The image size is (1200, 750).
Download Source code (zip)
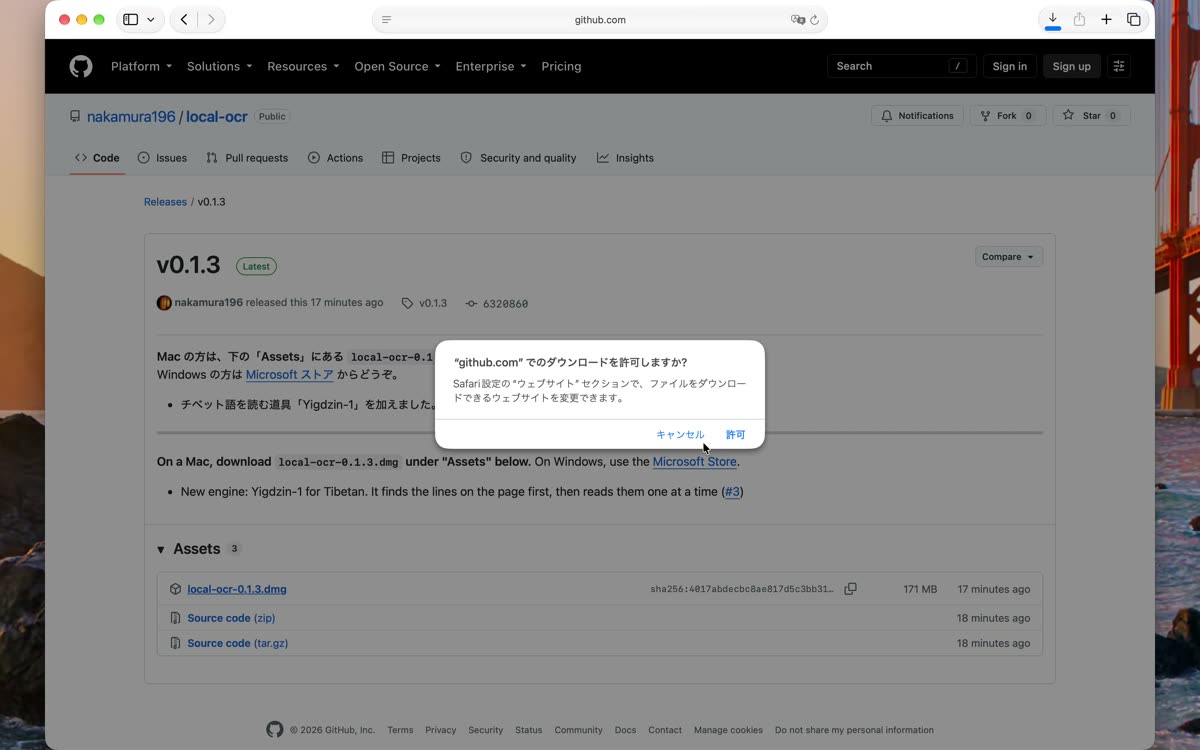(x=231, y=618)
